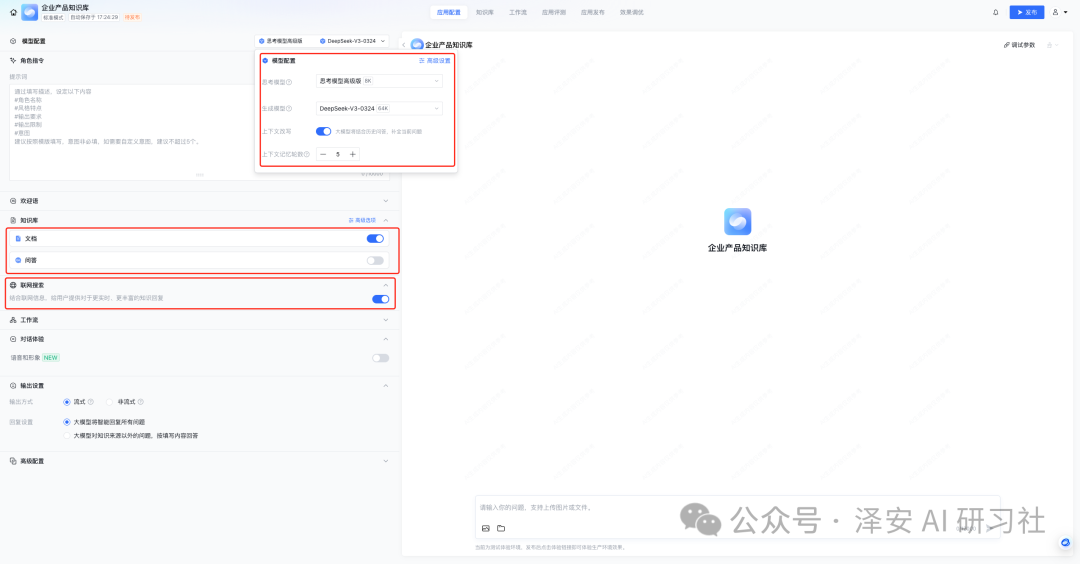Select the knowledge-only fixed reply radio option
The width and height of the screenshot is (1080, 564).
67,436
